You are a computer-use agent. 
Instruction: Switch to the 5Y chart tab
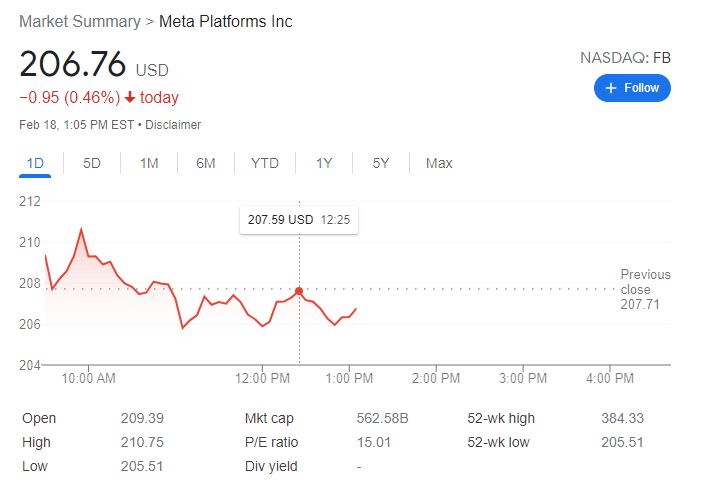pos(381,163)
